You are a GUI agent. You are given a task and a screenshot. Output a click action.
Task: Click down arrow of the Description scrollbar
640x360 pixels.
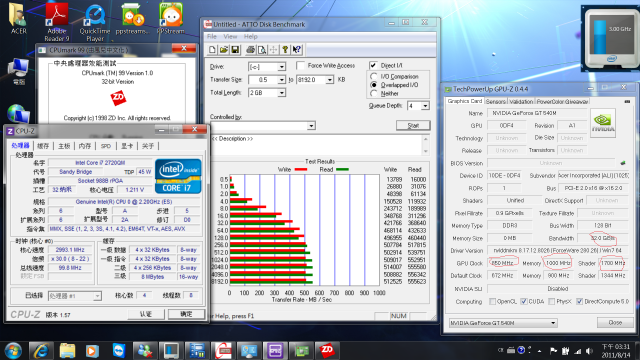(x=426, y=151)
